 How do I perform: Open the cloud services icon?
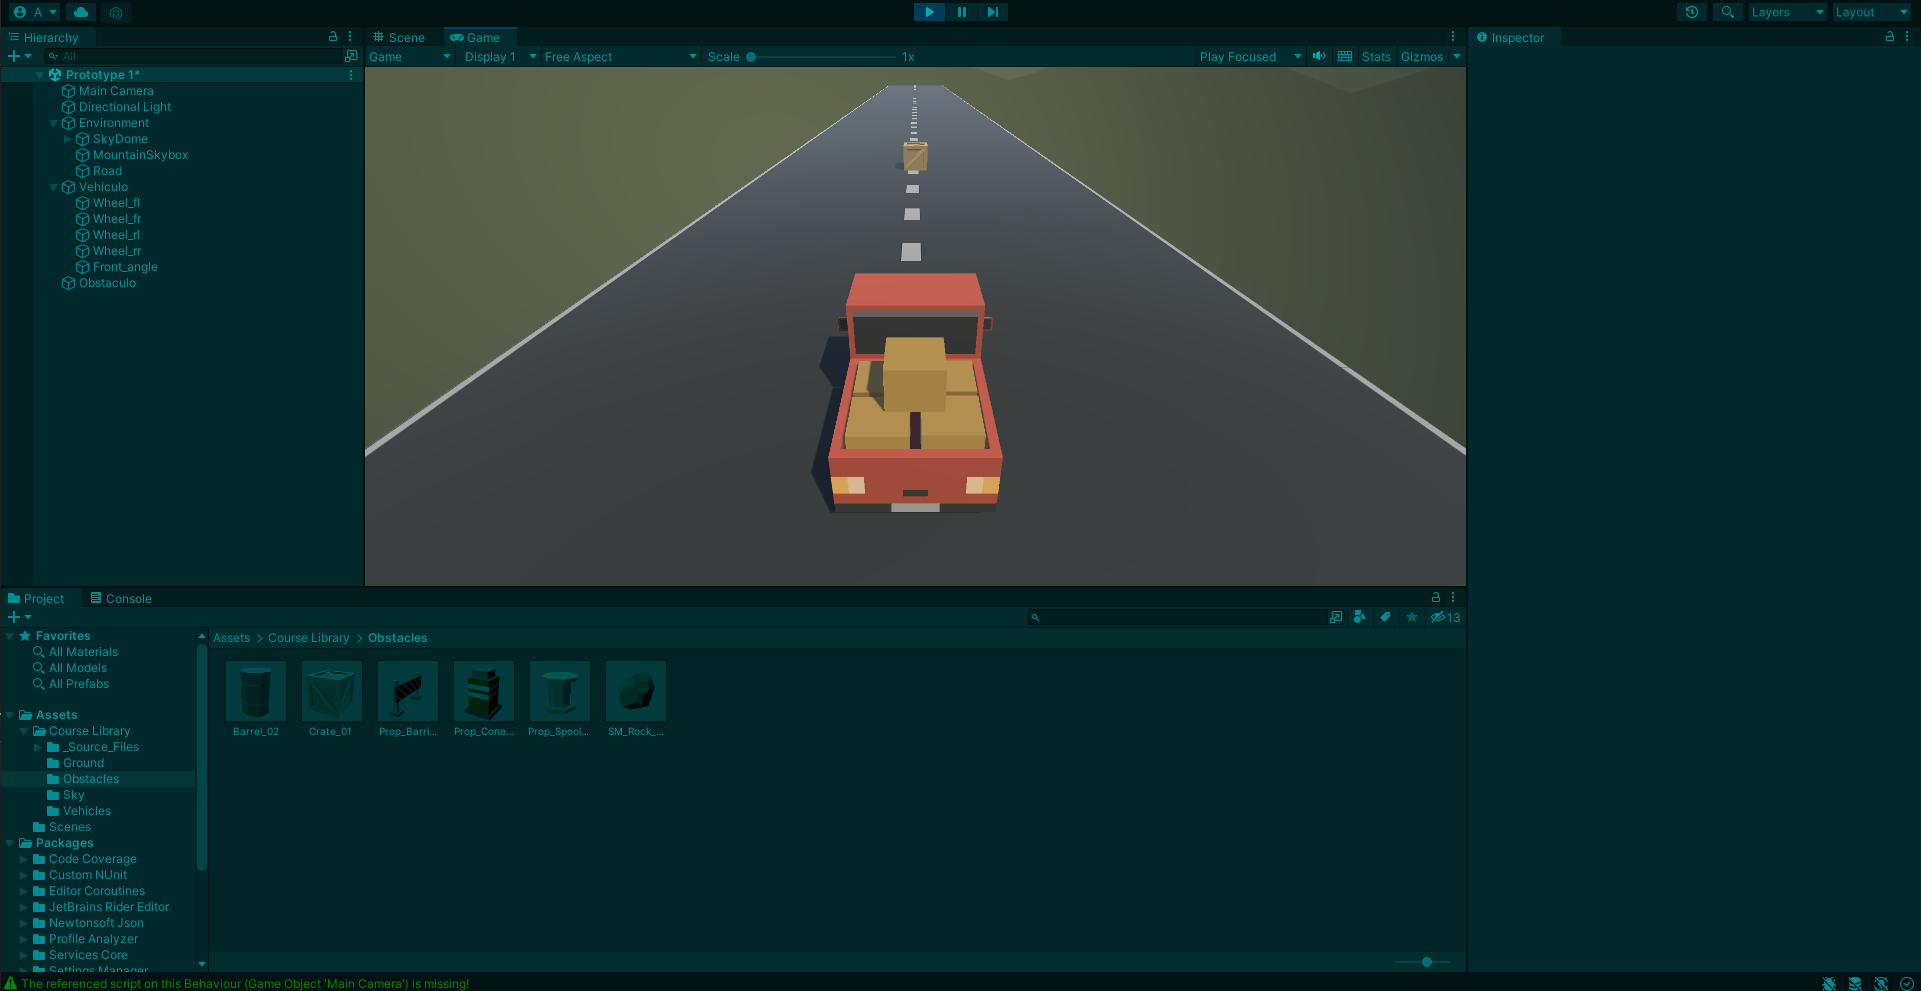(81, 12)
